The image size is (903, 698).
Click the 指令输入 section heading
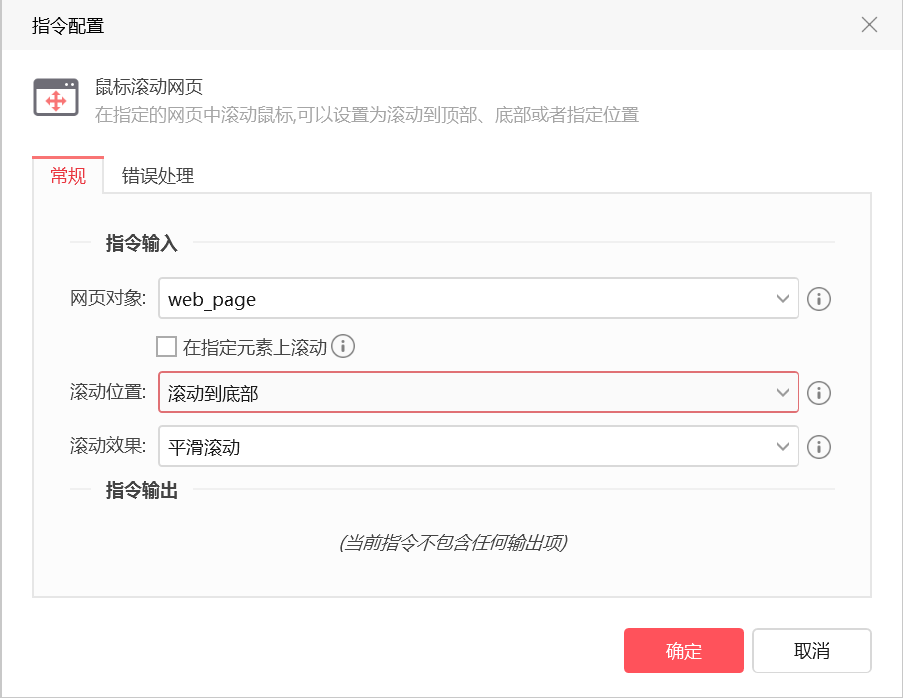(x=142, y=243)
